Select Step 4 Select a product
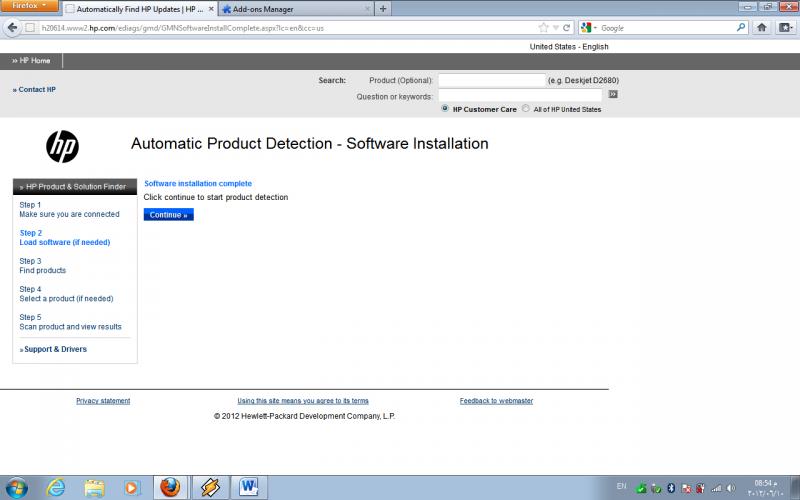The image size is (800, 500). coord(66,294)
